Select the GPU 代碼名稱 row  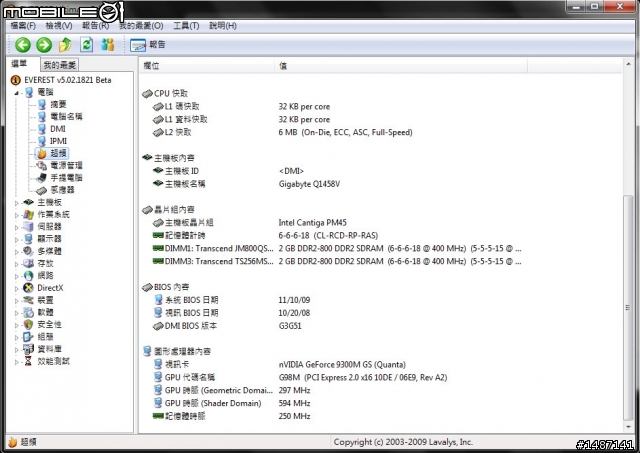(300, 378)
